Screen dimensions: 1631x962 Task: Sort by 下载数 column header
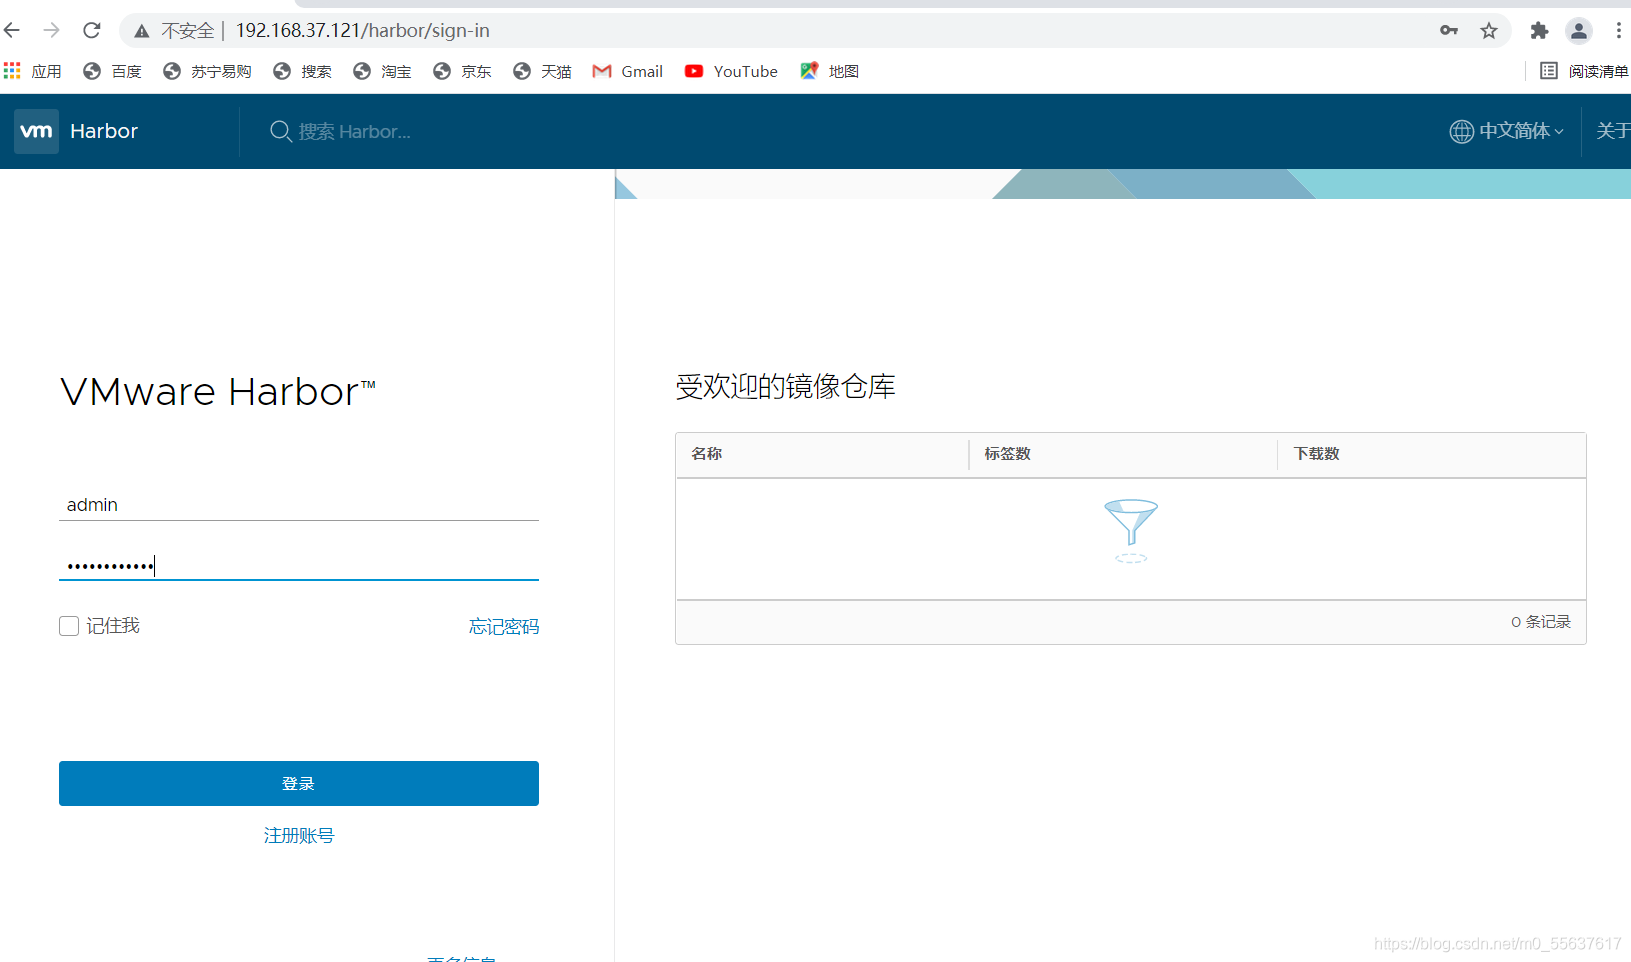[1316, 454]
